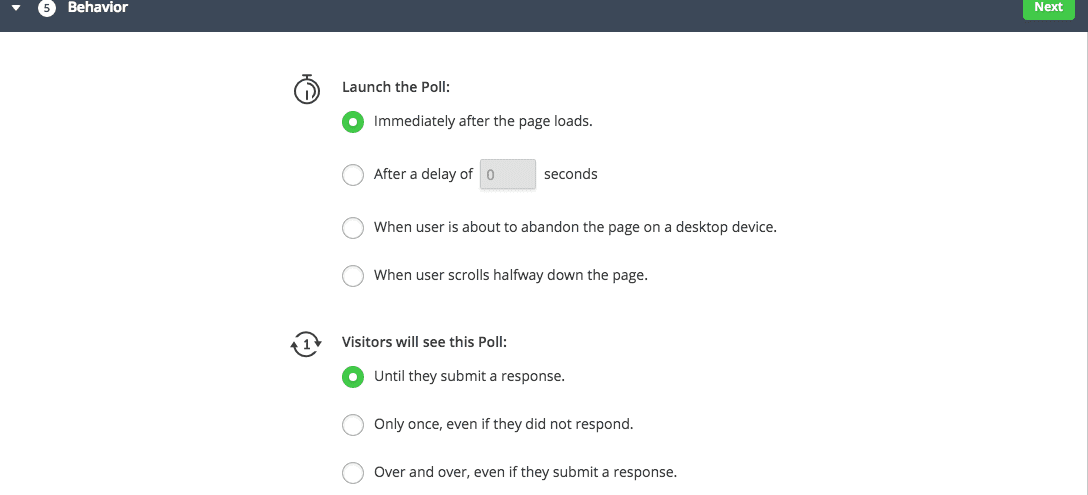Image resolution: width=1088 pixels, height=495 pixels.
Task: Click the Behavior section title
Action: 98,7
